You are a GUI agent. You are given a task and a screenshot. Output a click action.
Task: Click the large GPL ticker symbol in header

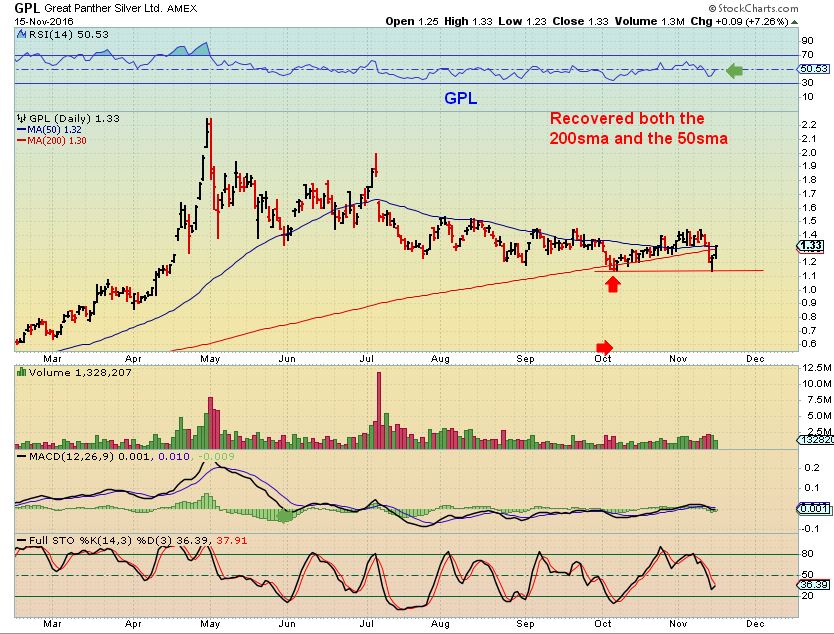pos(27,8)
